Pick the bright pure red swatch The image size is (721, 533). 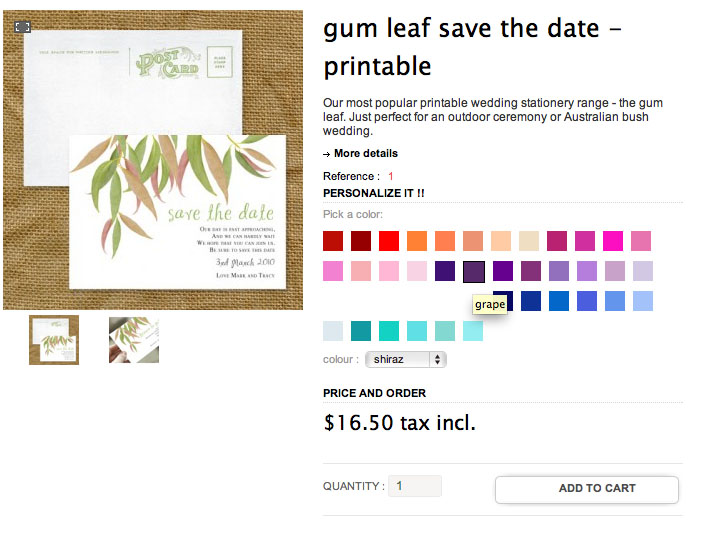389,241
